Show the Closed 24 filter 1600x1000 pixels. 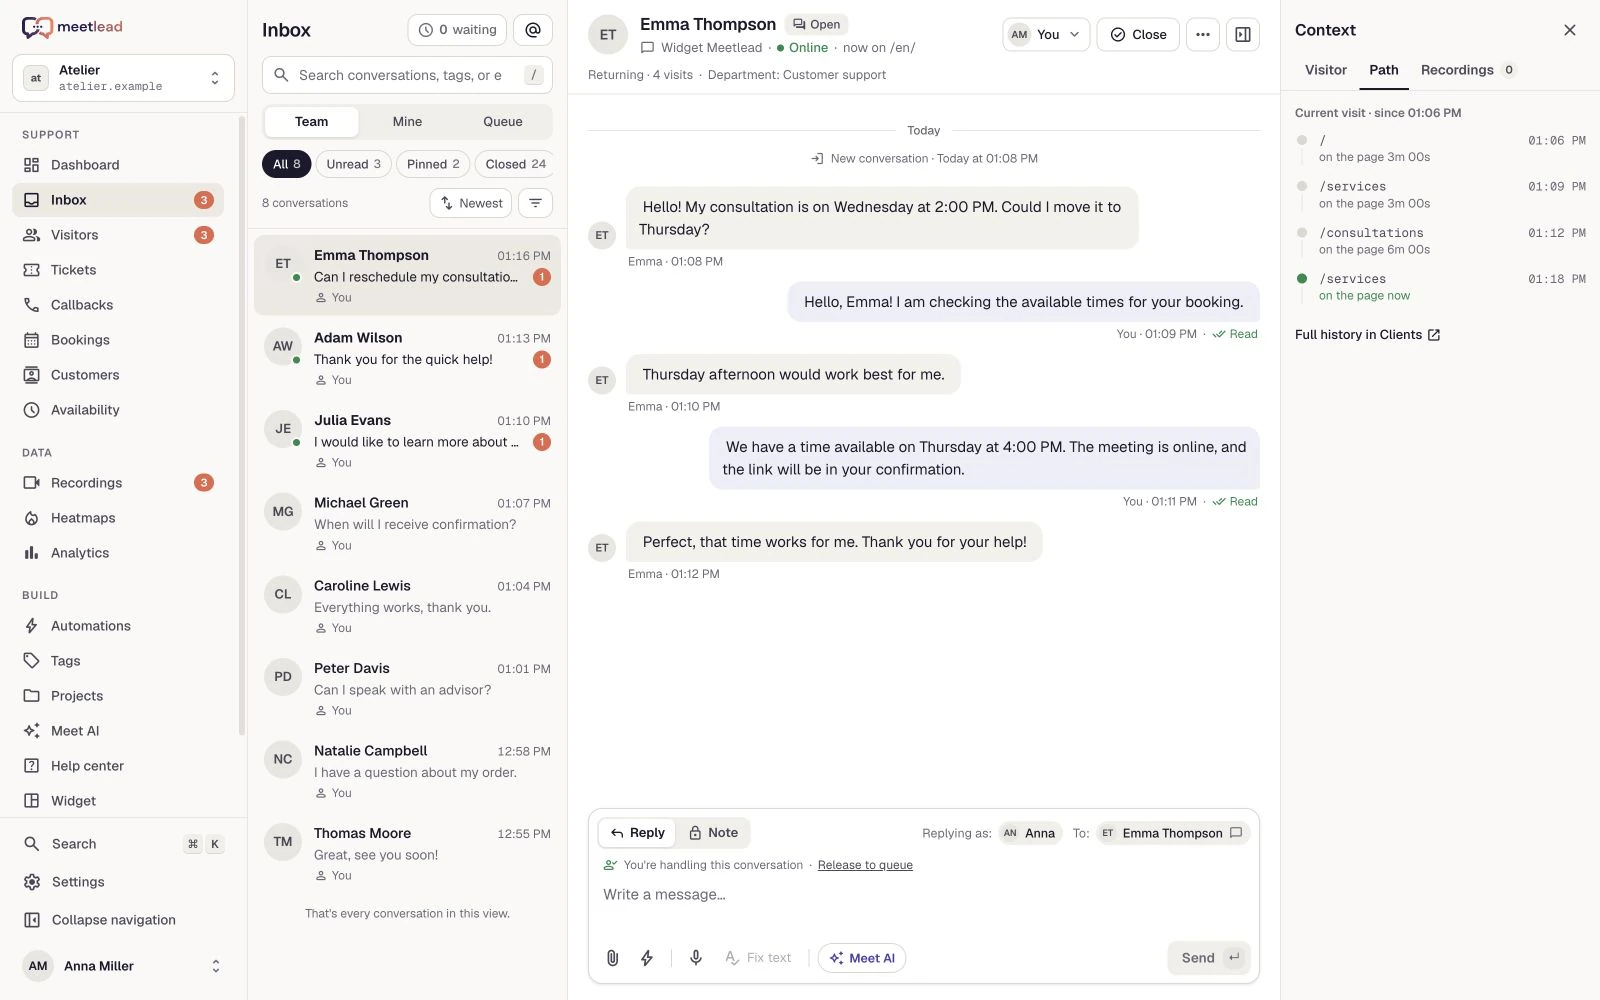click(516, 164)
